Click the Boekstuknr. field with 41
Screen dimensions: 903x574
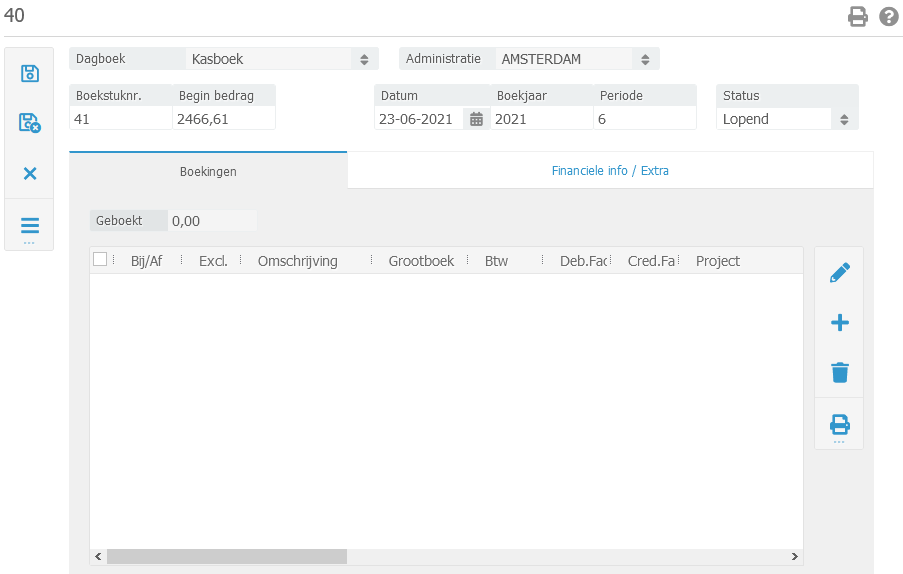click(x=121, y=119)
